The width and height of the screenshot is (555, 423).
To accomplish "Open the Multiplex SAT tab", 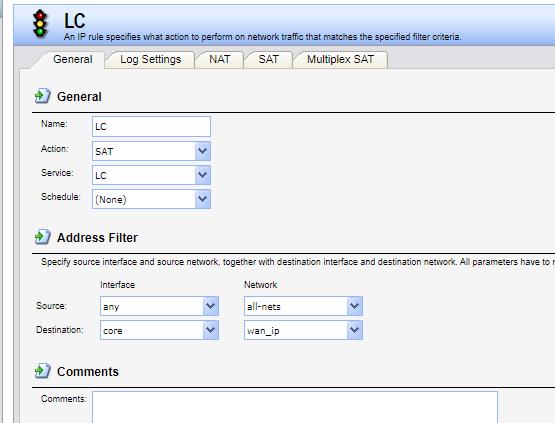I will click(x=341, y=59).
